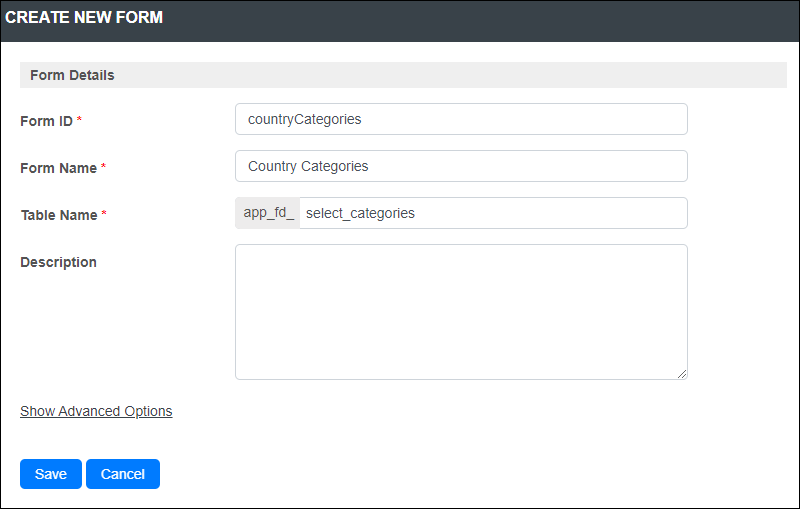Click the Description label text
This screenshot has width=800, height=509.
59,262
